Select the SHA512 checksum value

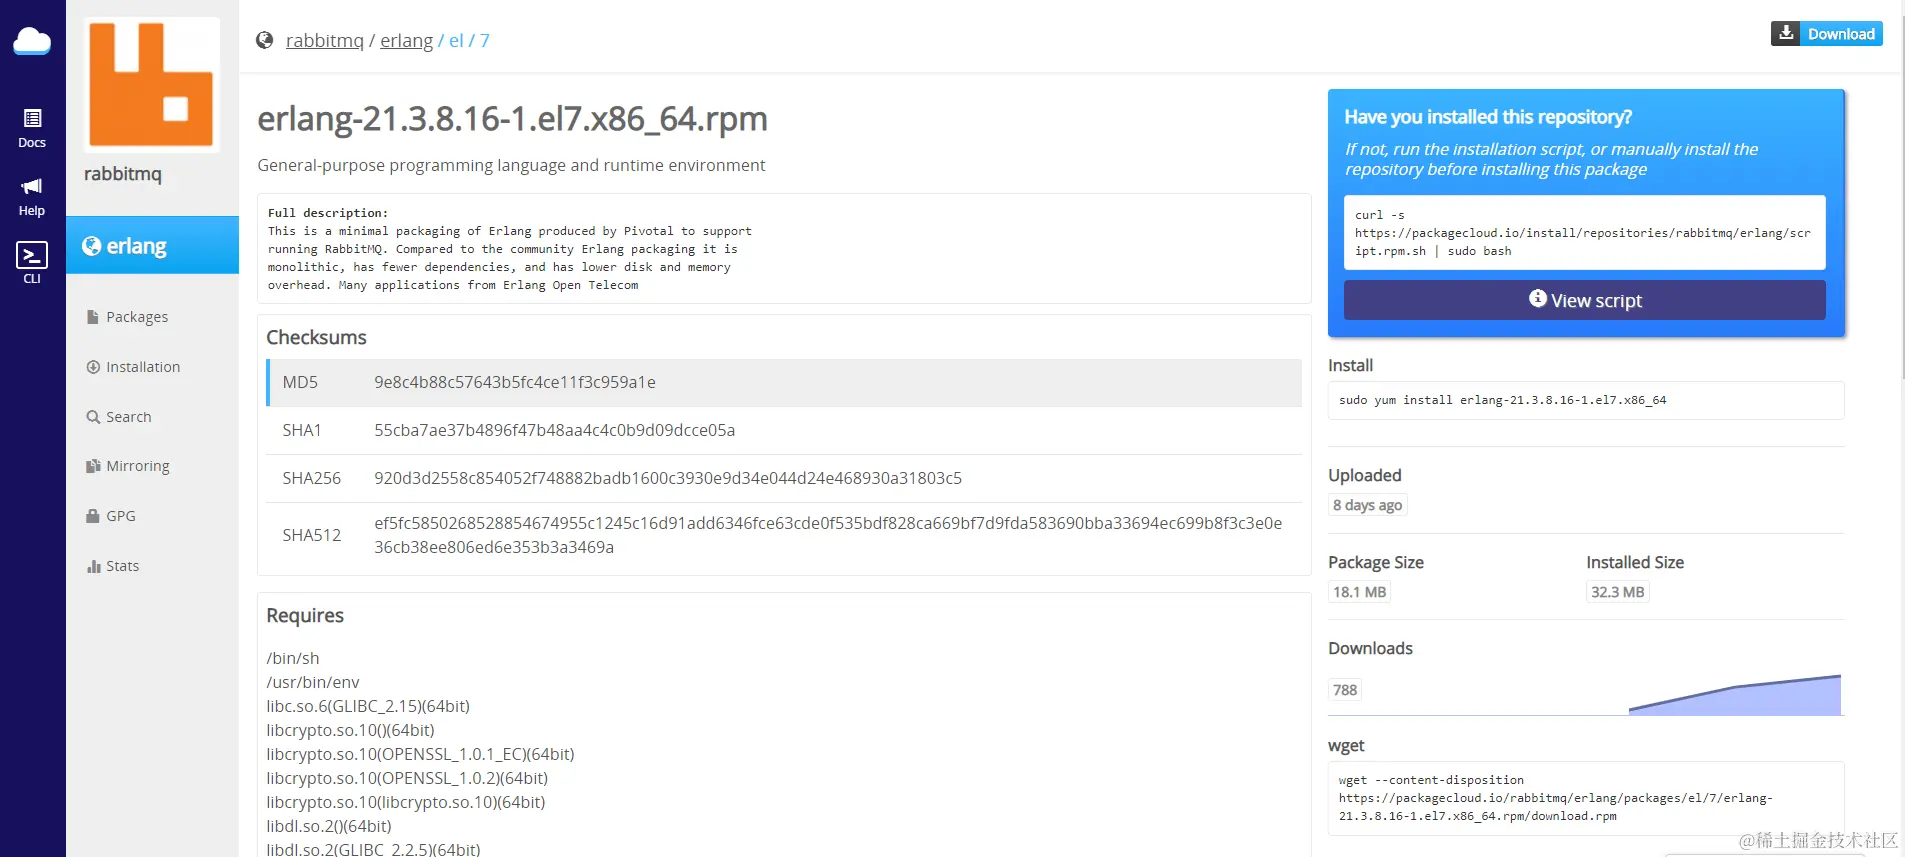[x=828, y=535]
